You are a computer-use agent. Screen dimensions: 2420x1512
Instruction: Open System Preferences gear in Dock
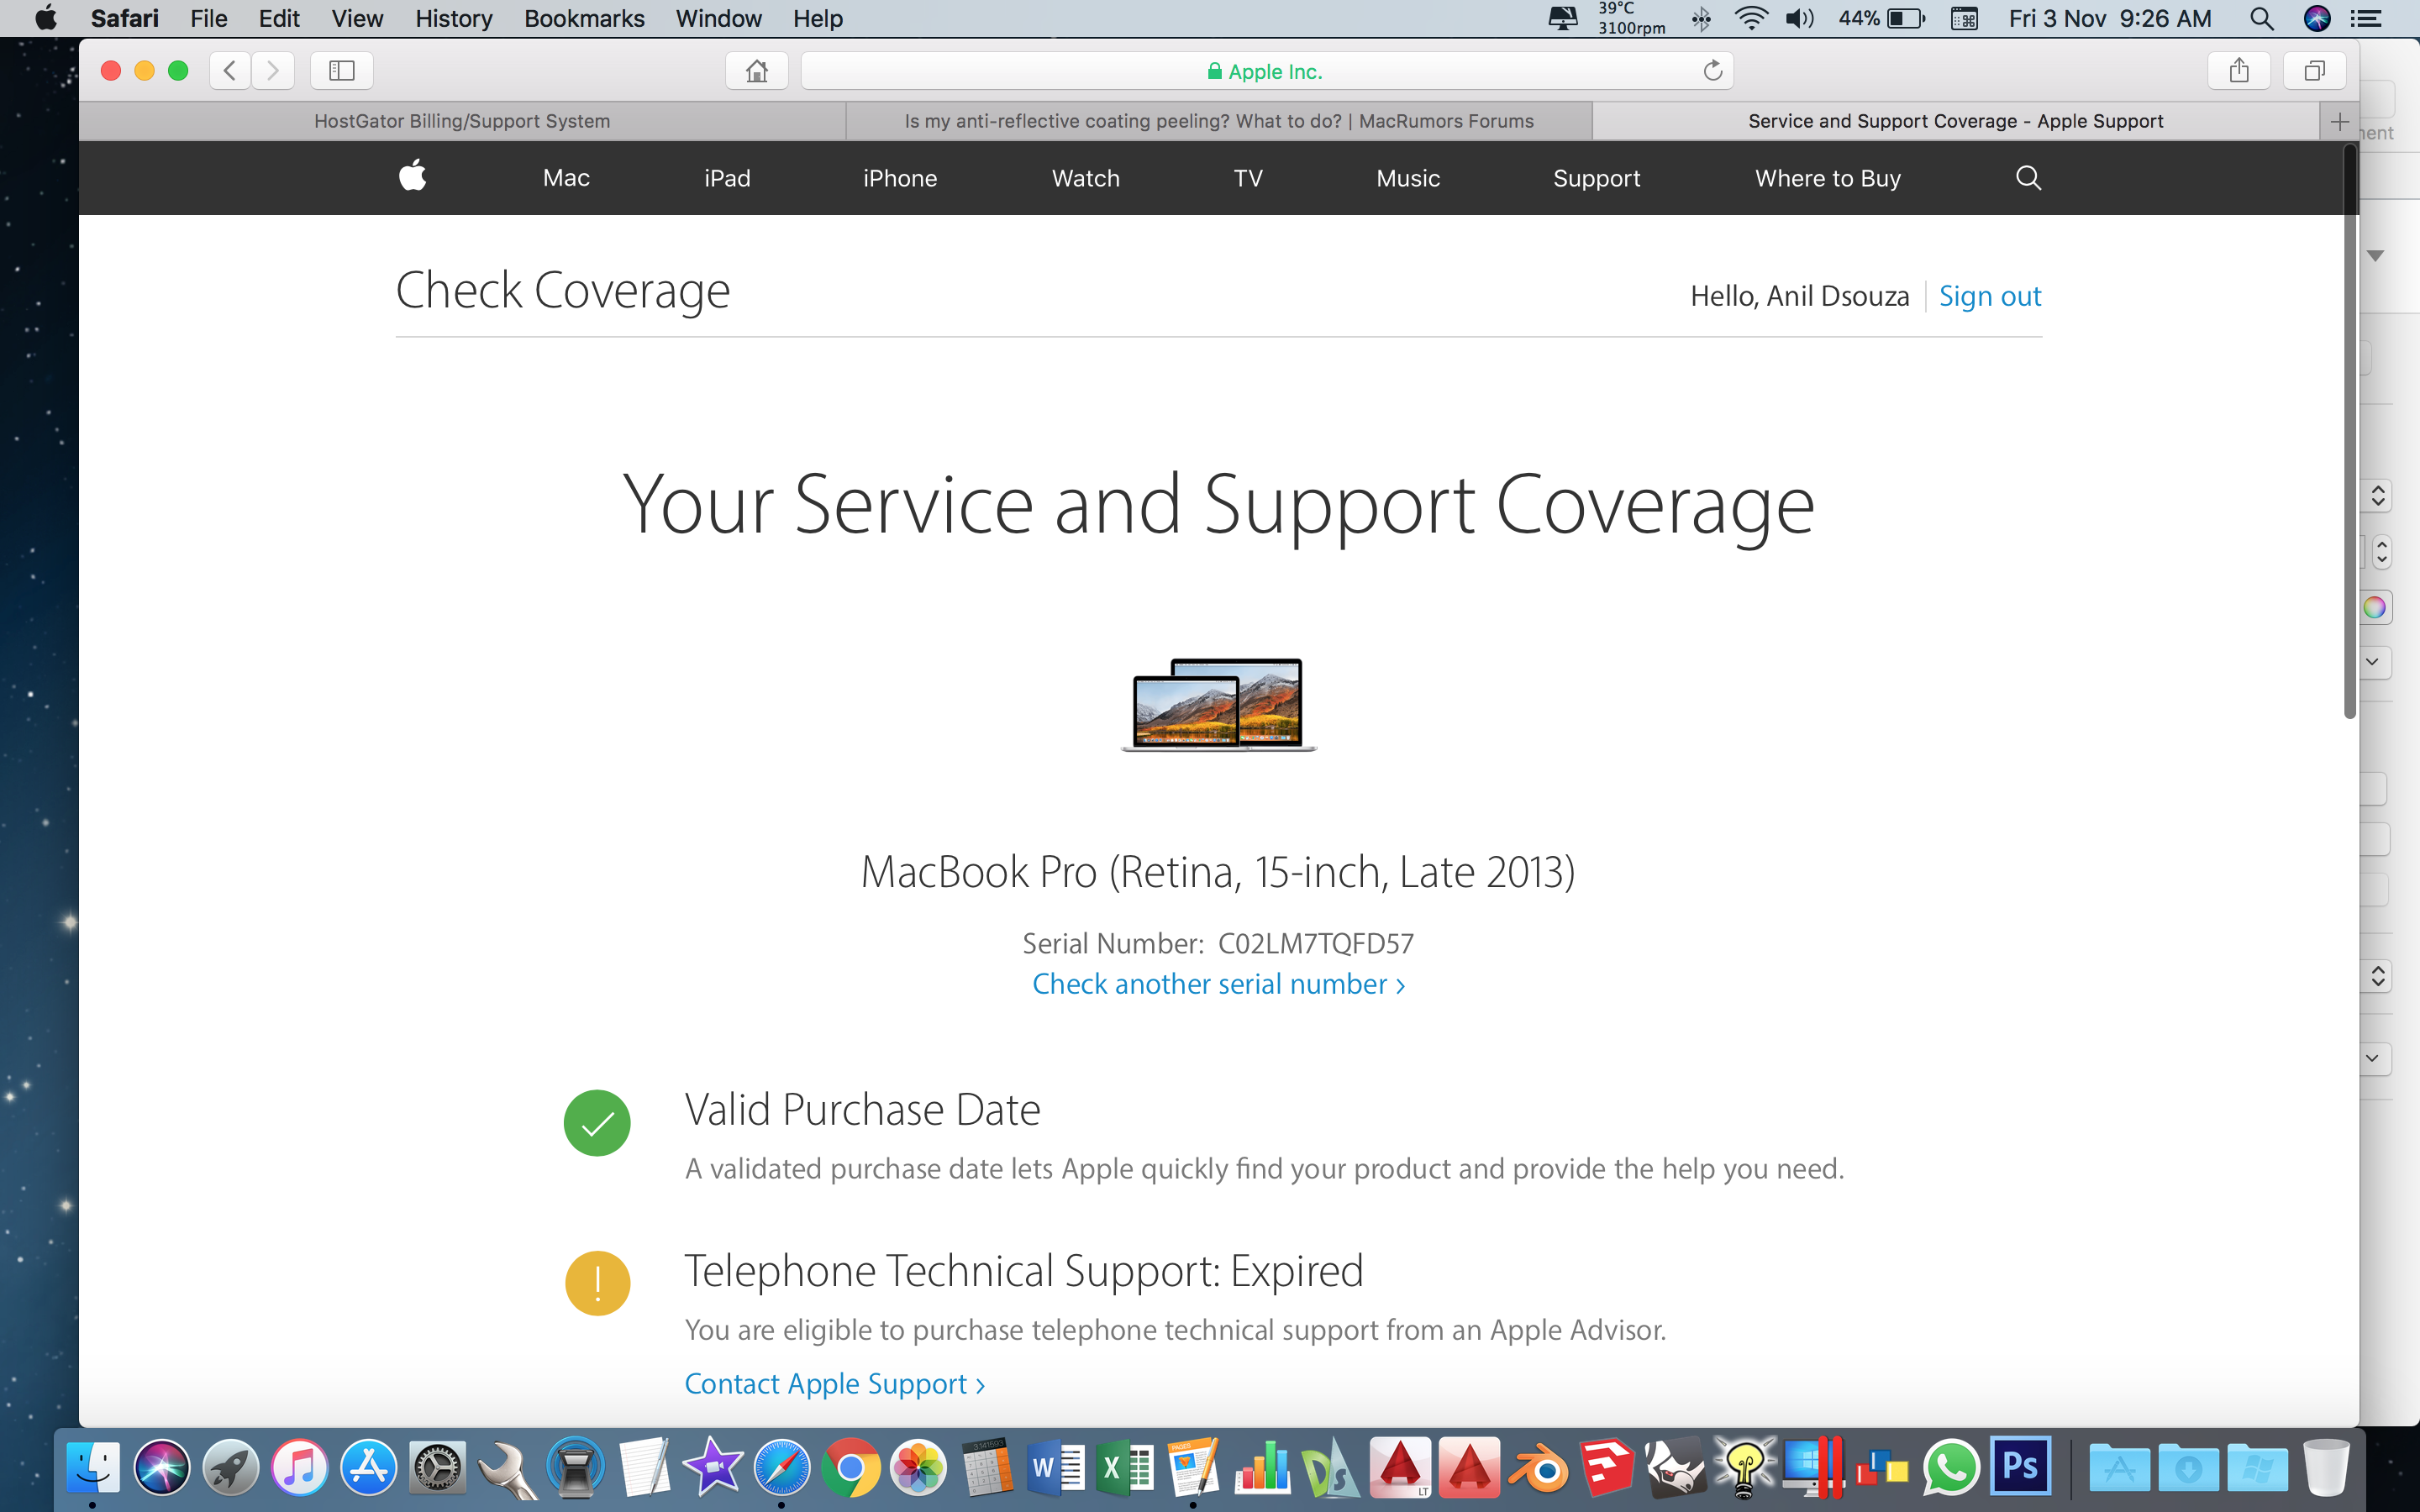click(438, 1468)
